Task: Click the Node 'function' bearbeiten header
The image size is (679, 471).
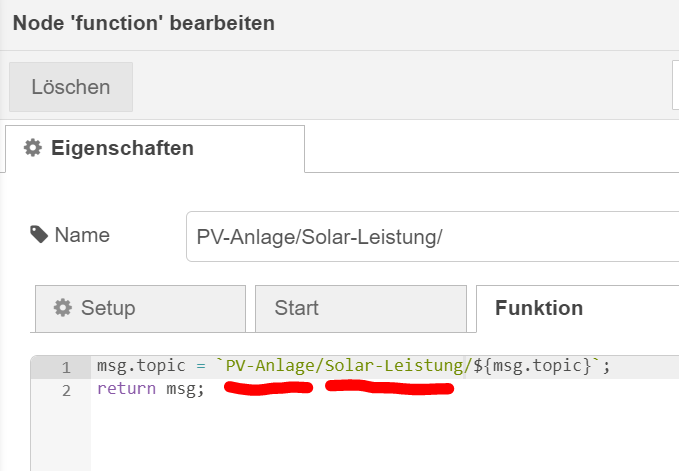Action: [x=144, y=23]
